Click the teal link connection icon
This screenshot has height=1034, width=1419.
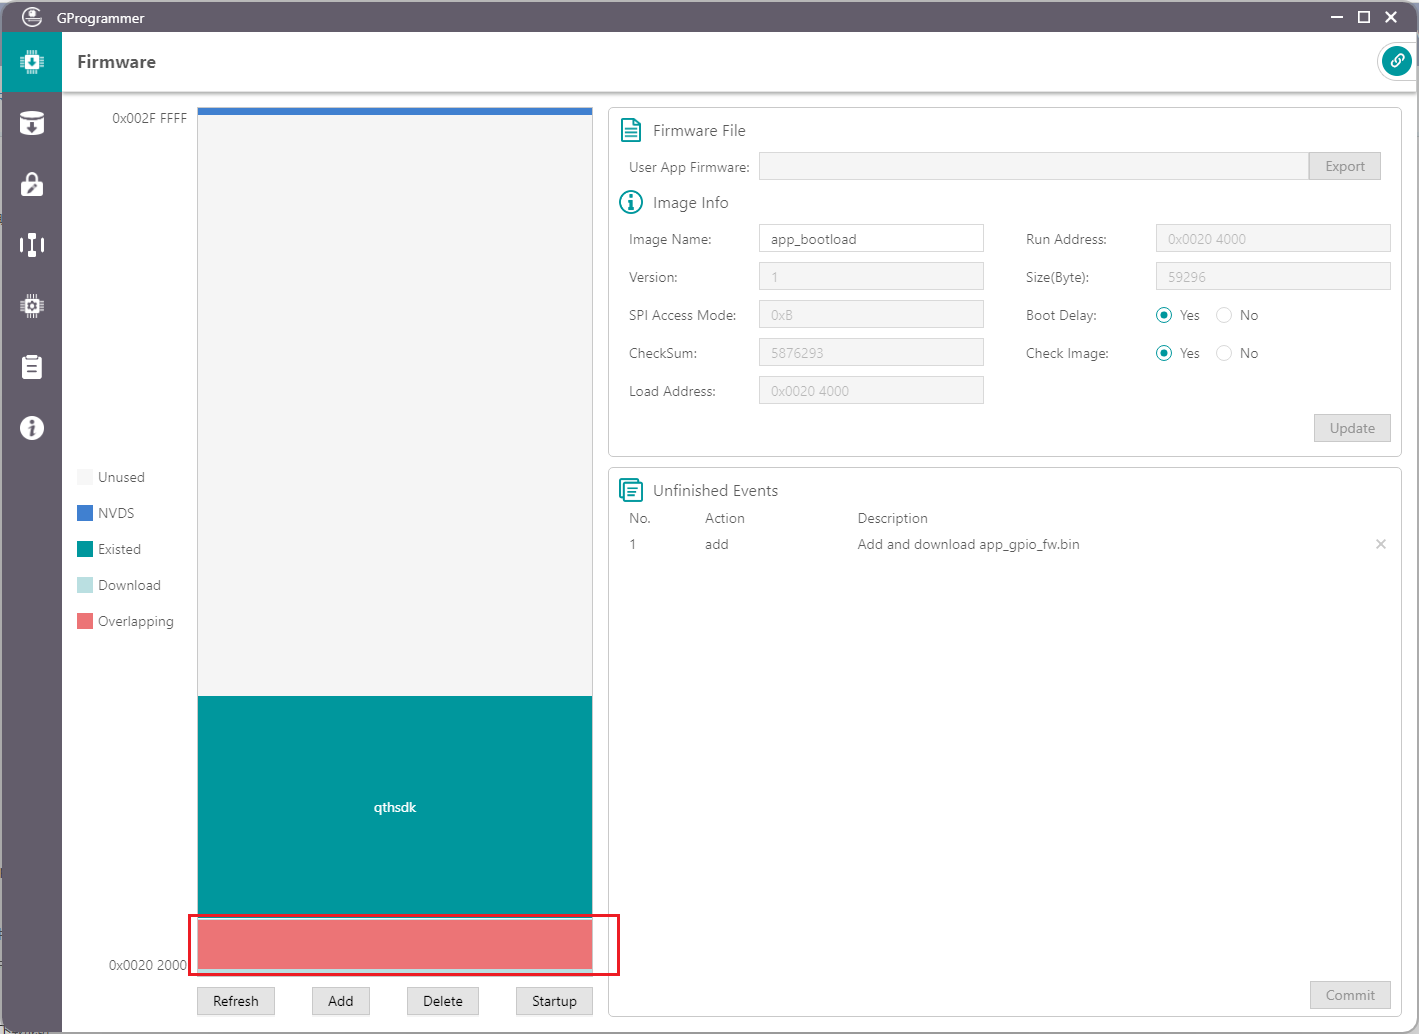pos(1396,61)
